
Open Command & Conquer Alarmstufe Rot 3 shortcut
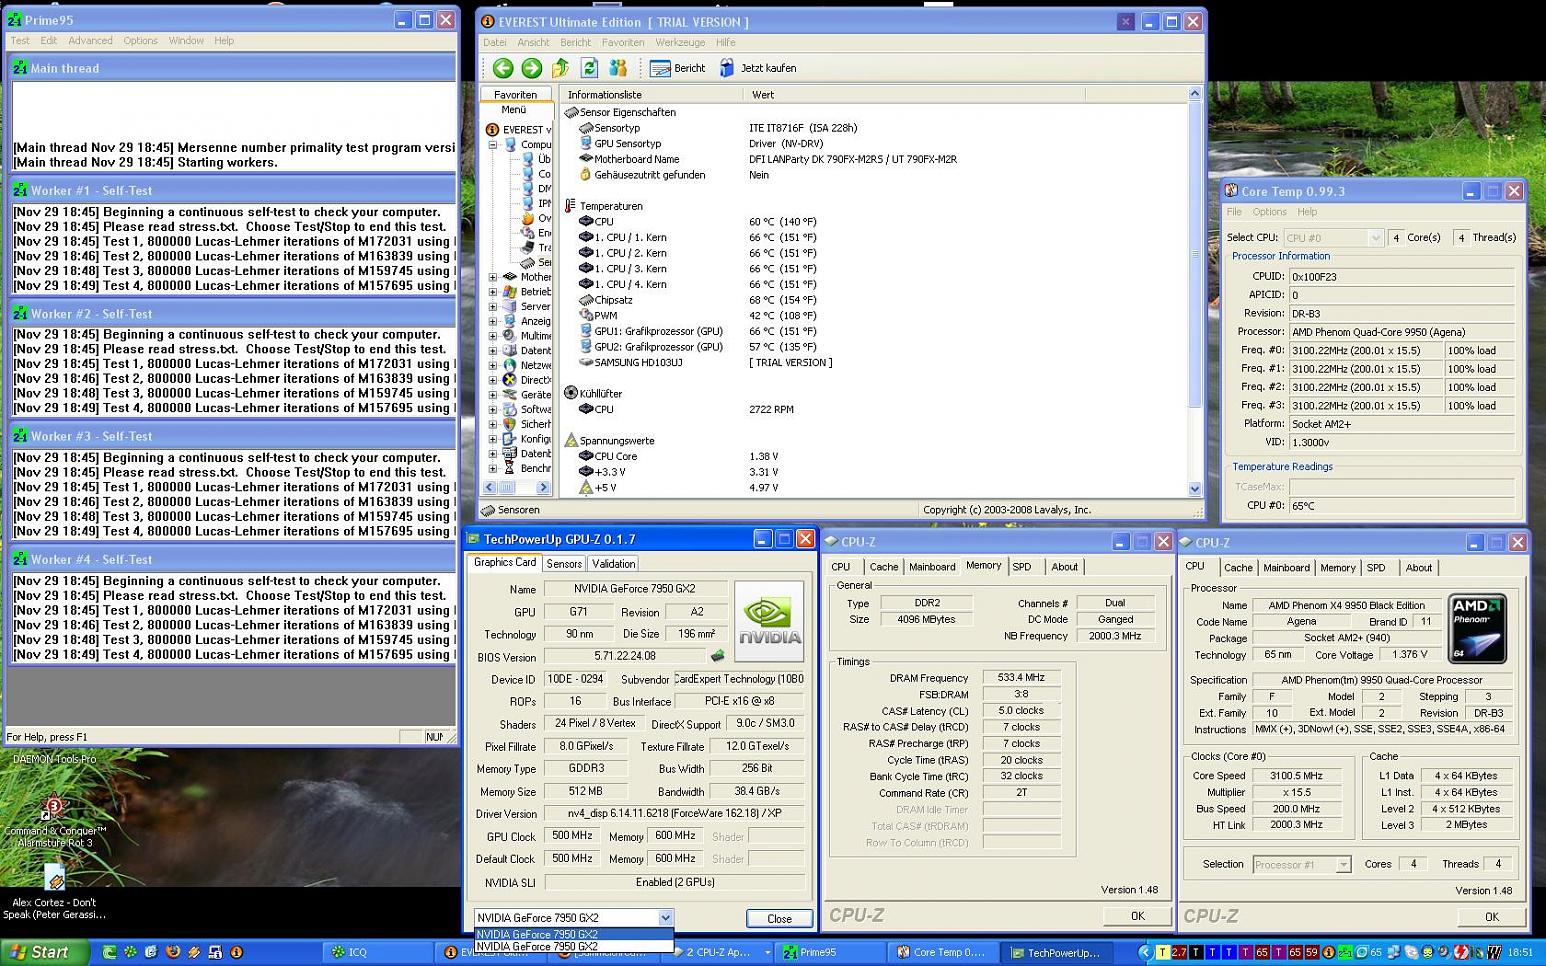[x=54, y=808]
